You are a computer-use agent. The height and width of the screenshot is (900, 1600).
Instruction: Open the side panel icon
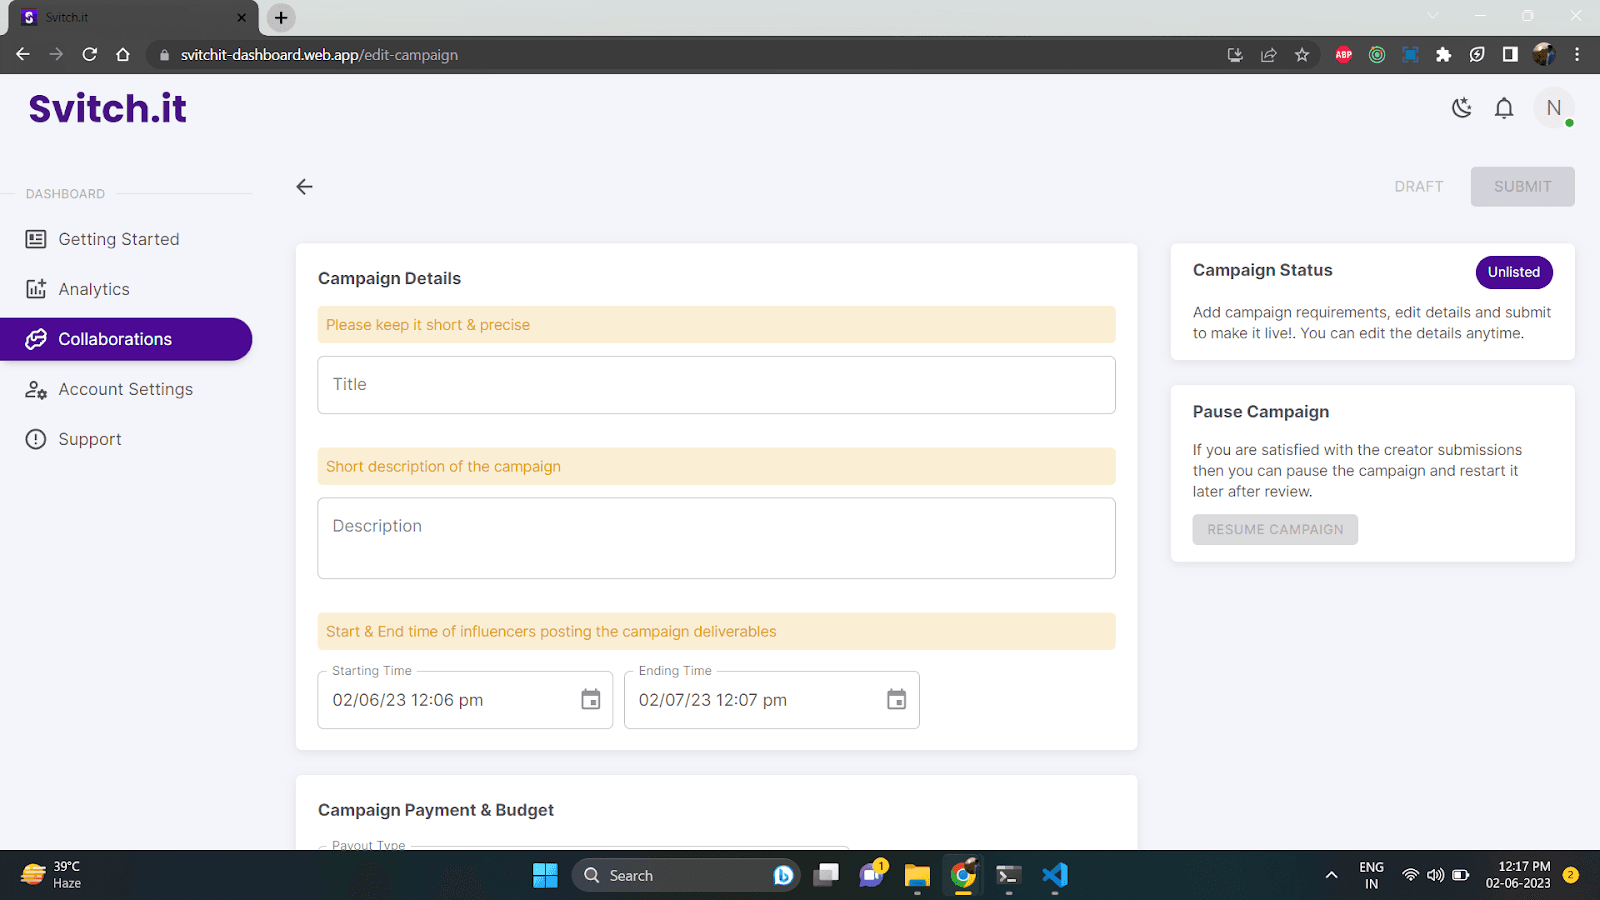1510,55
